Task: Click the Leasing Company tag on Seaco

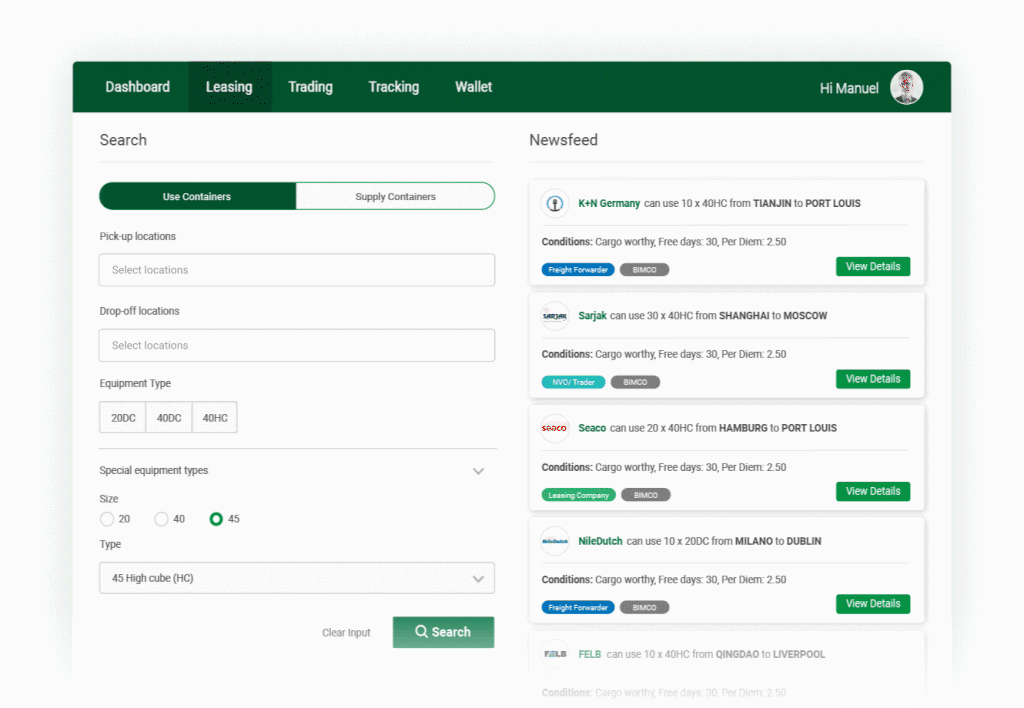Action: tap(578, 495)
